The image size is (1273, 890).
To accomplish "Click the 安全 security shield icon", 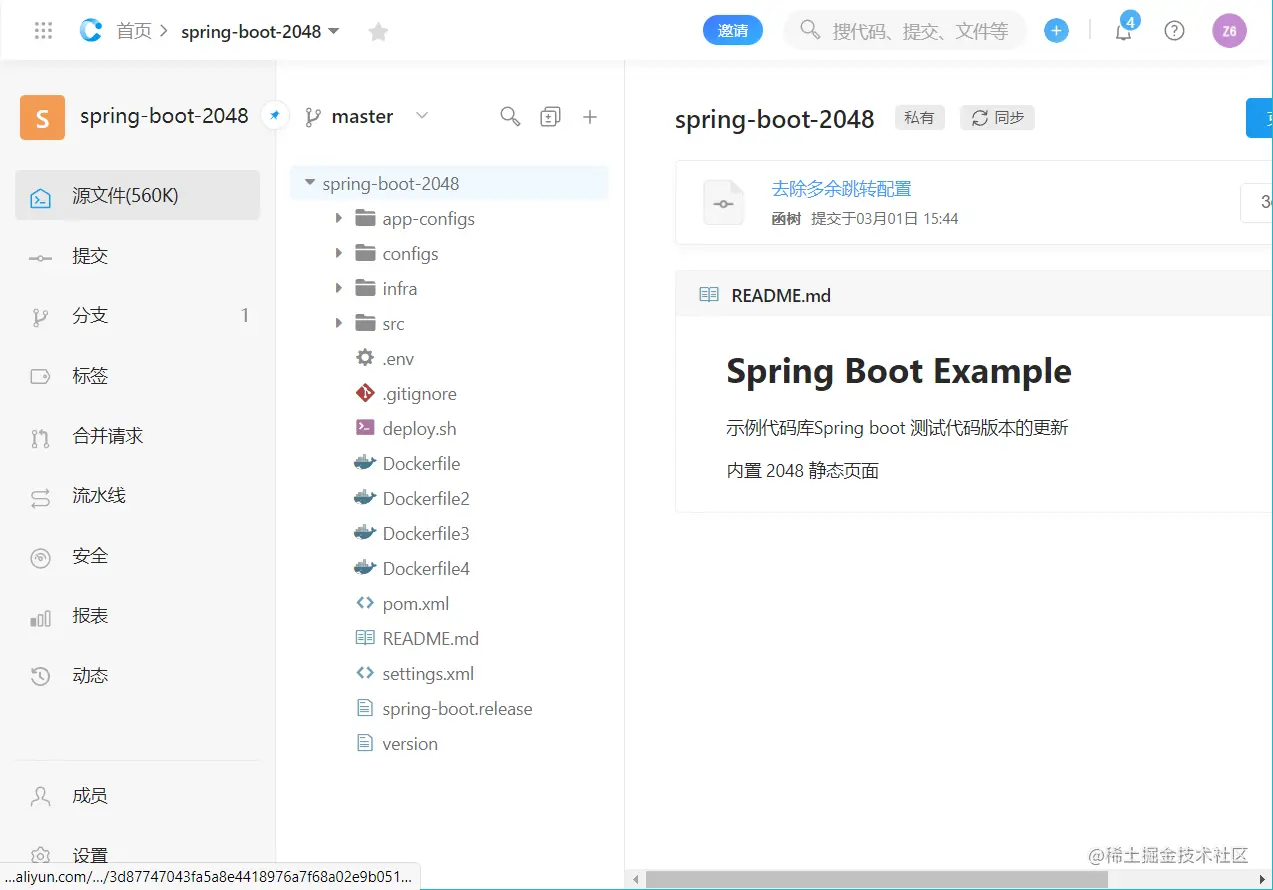I will pos(40,558).
